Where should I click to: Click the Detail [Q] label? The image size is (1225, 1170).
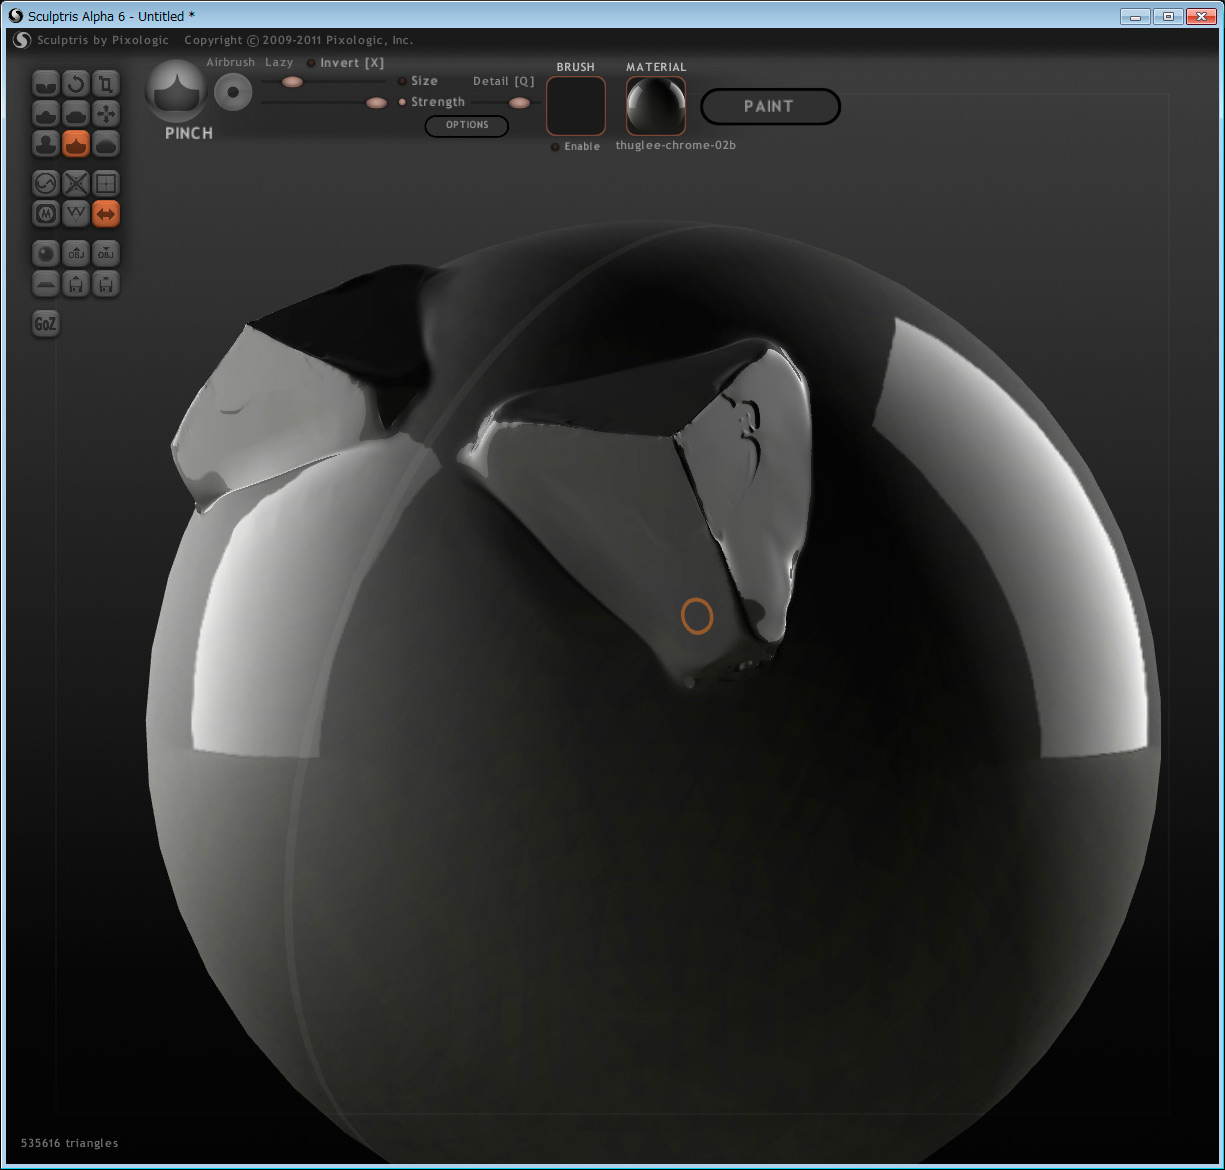(504, 81)
